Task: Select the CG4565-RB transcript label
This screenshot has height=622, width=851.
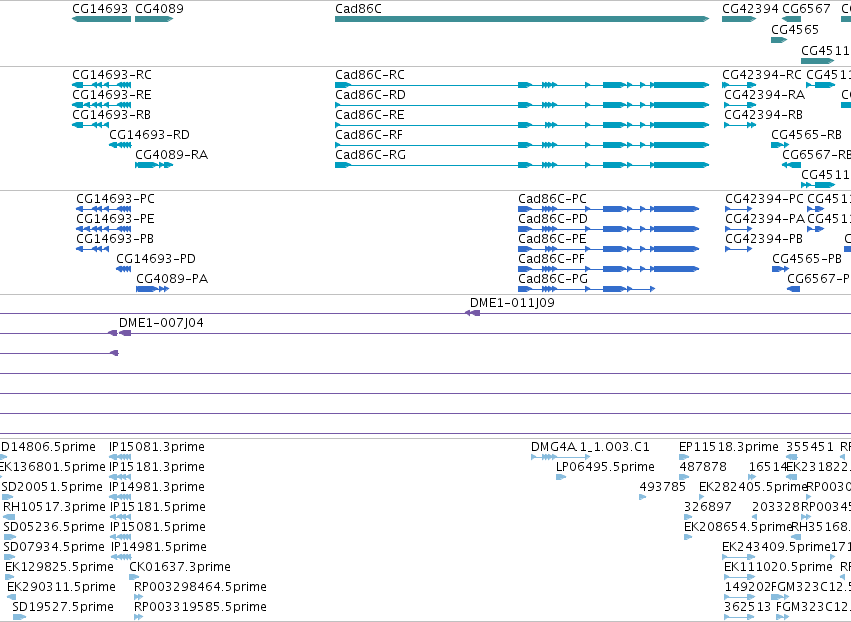Action: (806, 135)
